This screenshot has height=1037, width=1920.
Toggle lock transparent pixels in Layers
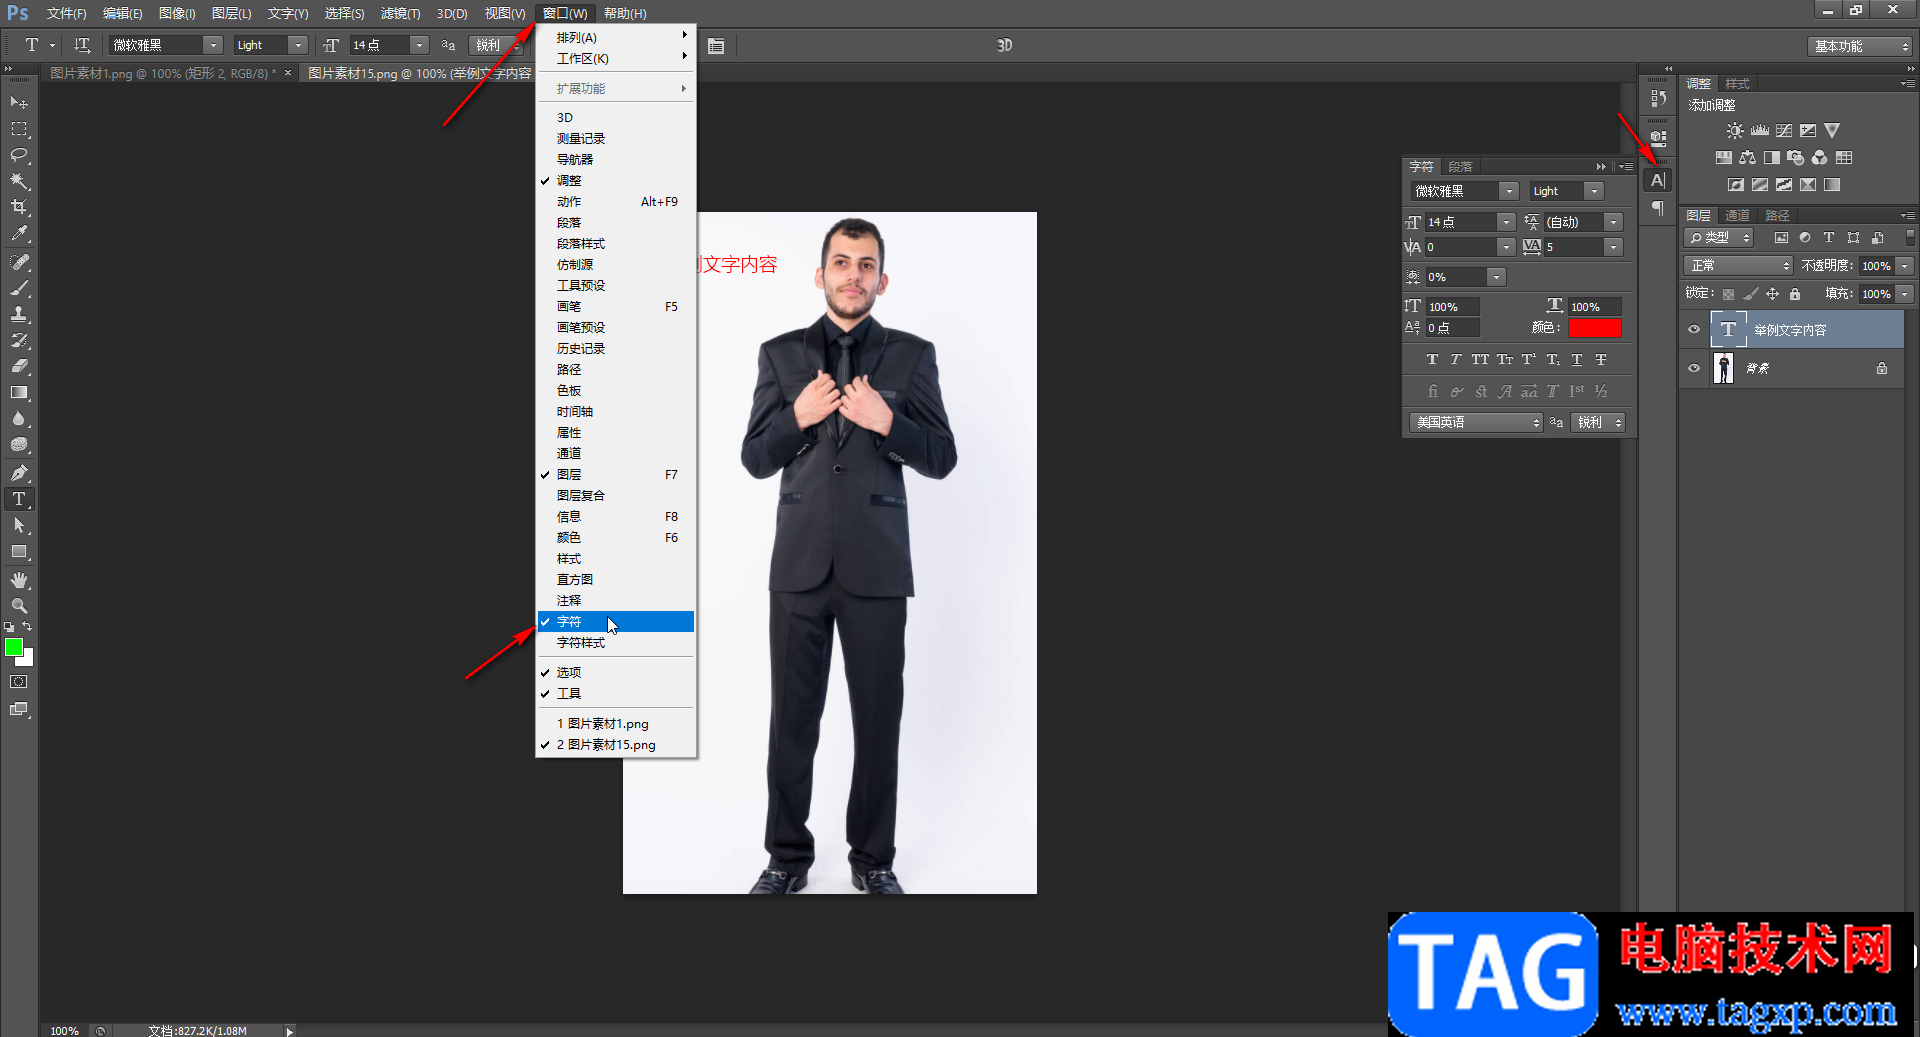[1728, 294]
